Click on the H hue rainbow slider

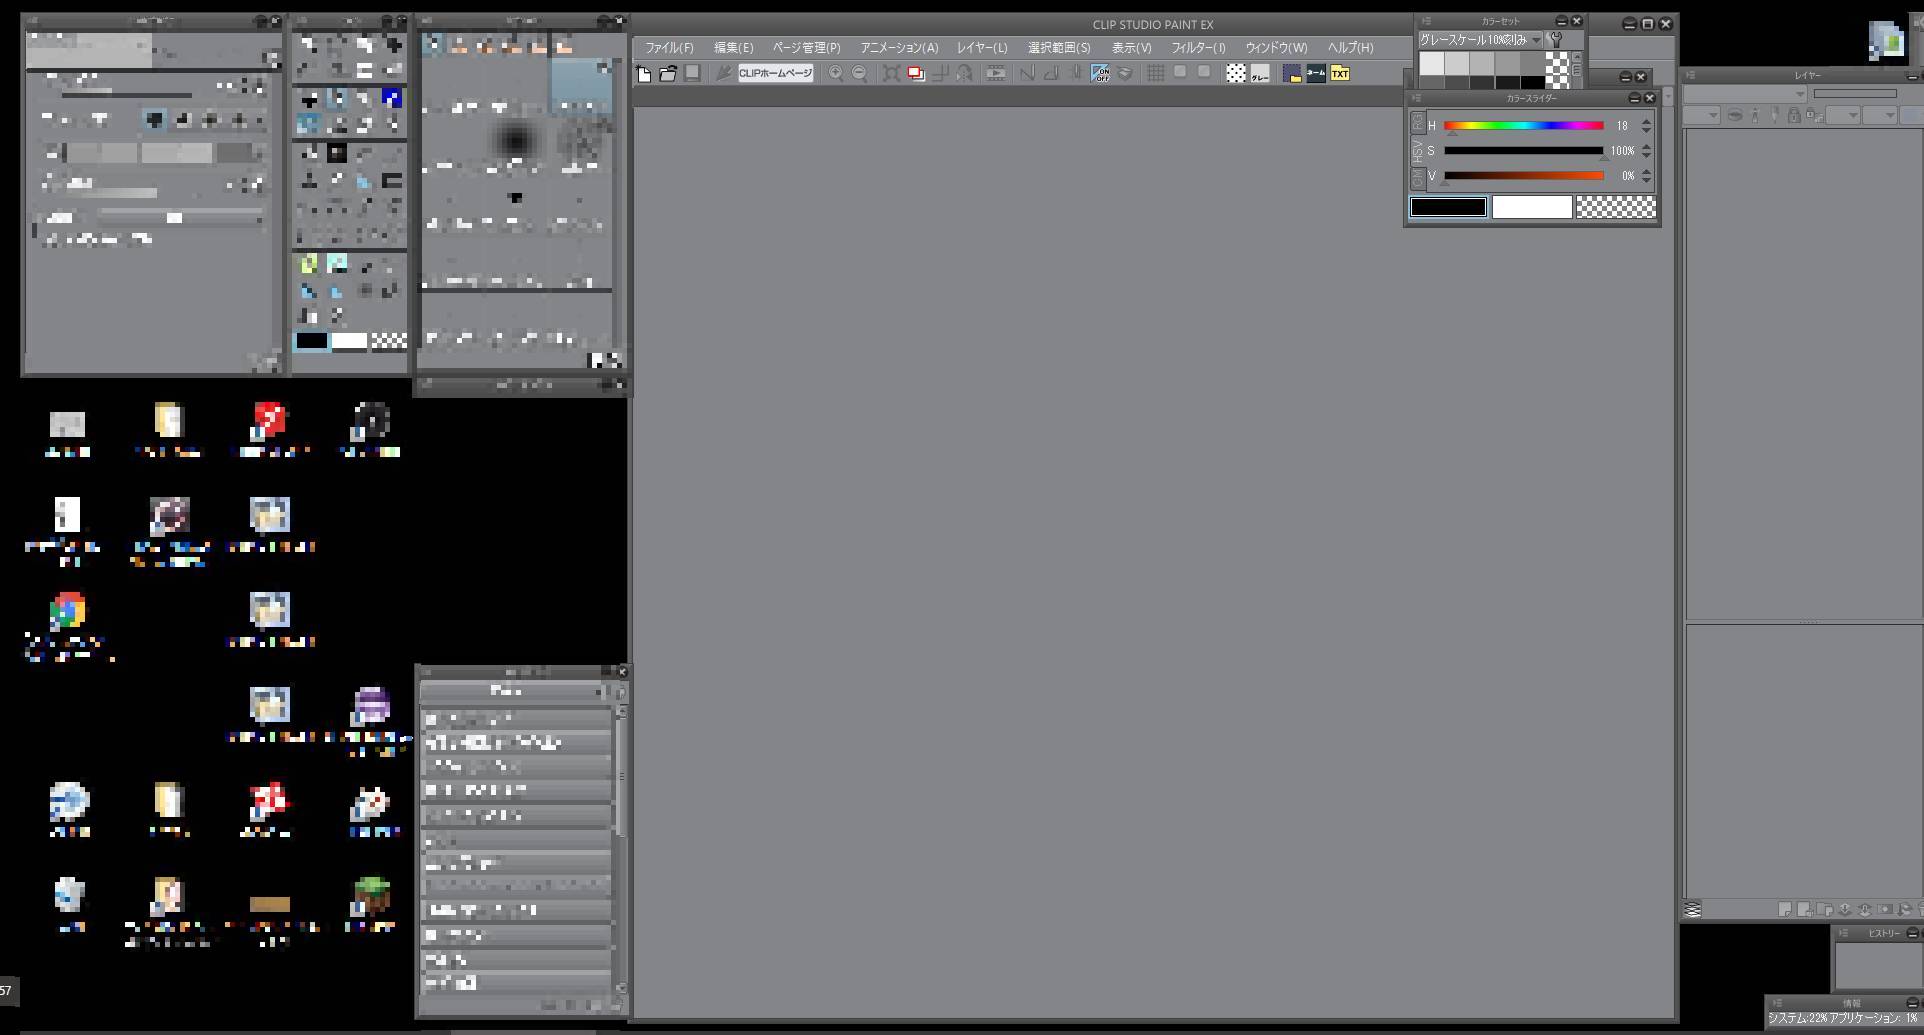tap(1523, 126)
